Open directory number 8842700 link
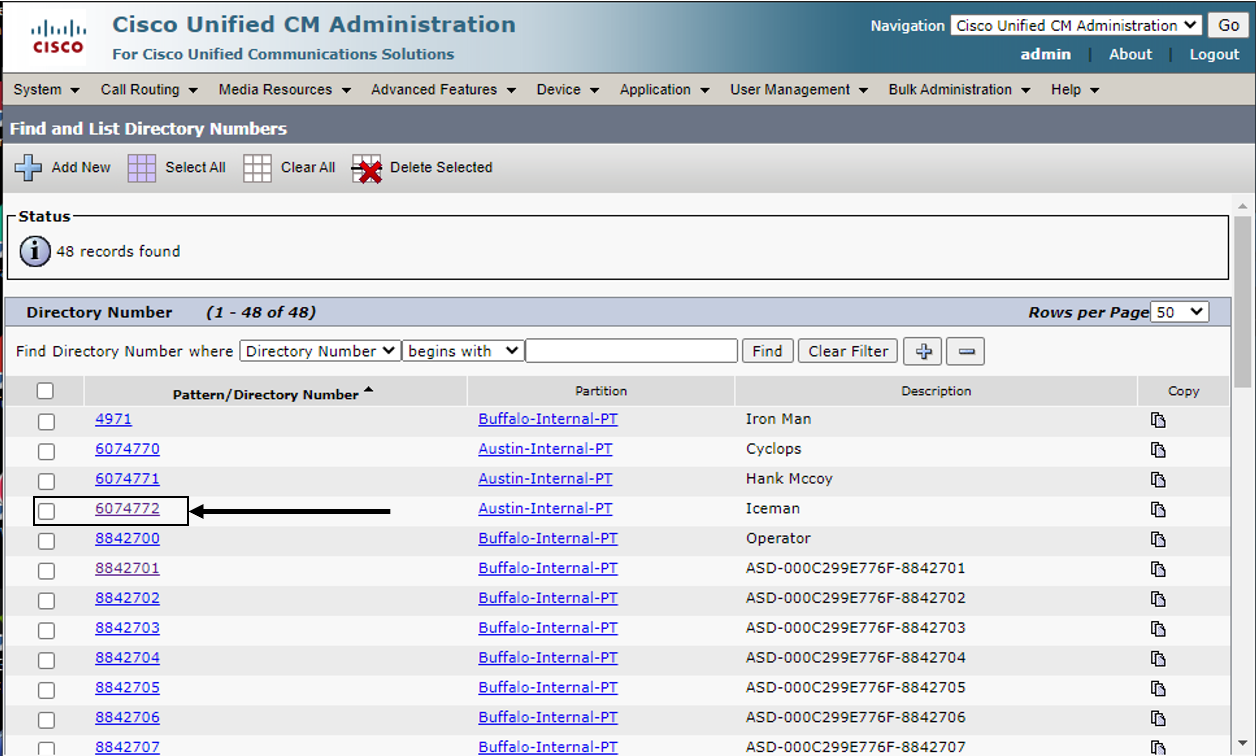The width and height of the screenshot is (1256, 756). click(127, 538)
